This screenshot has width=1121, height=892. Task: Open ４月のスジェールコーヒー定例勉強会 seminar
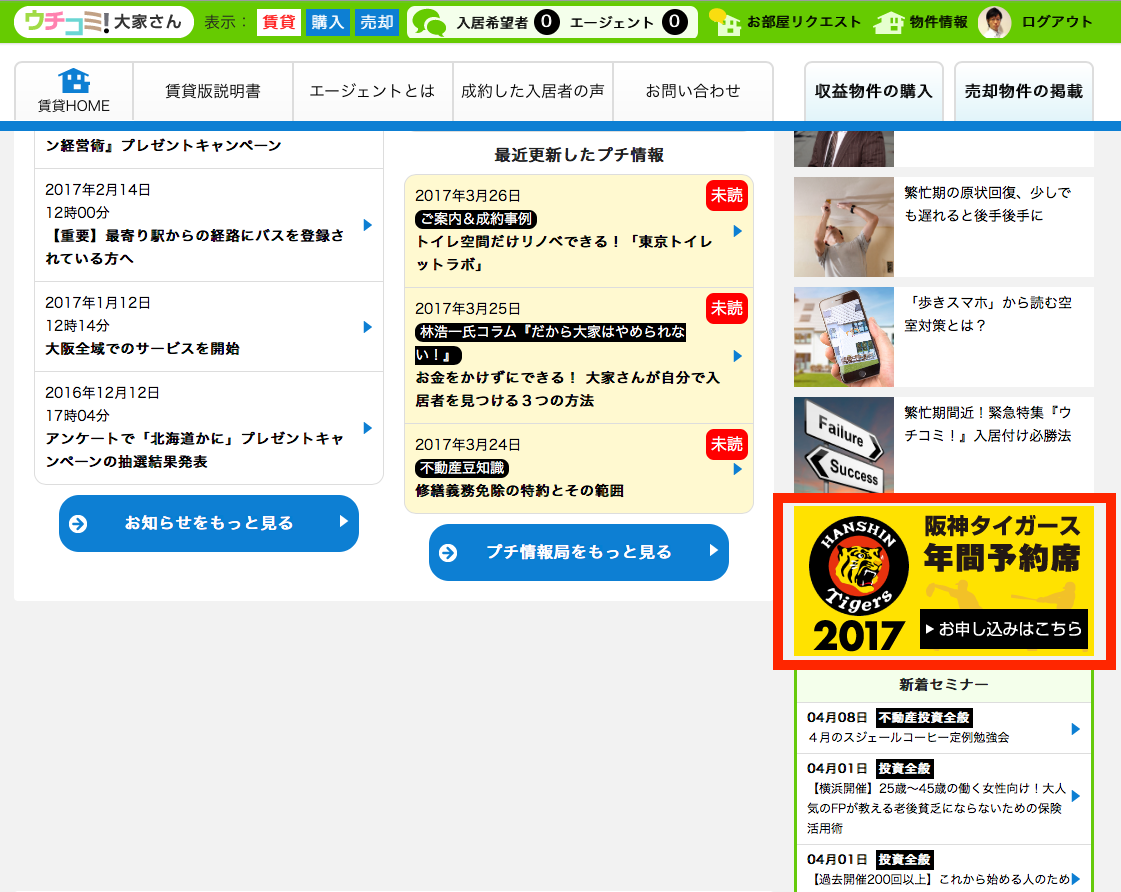[909, 738]
